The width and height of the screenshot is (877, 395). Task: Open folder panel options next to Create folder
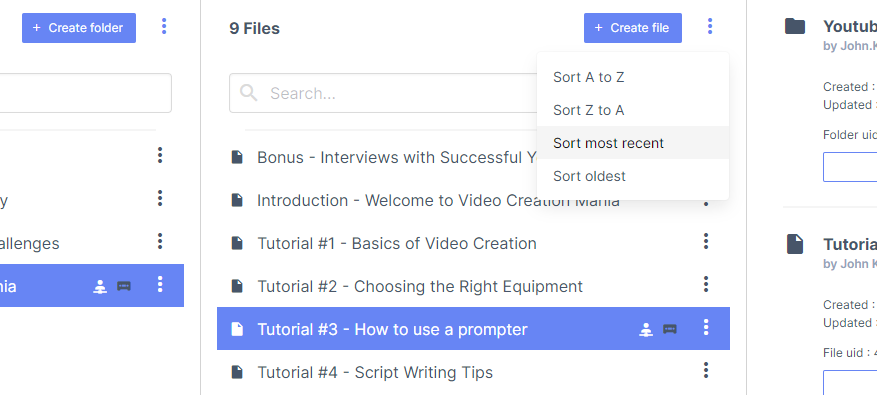tap(164, 26)
